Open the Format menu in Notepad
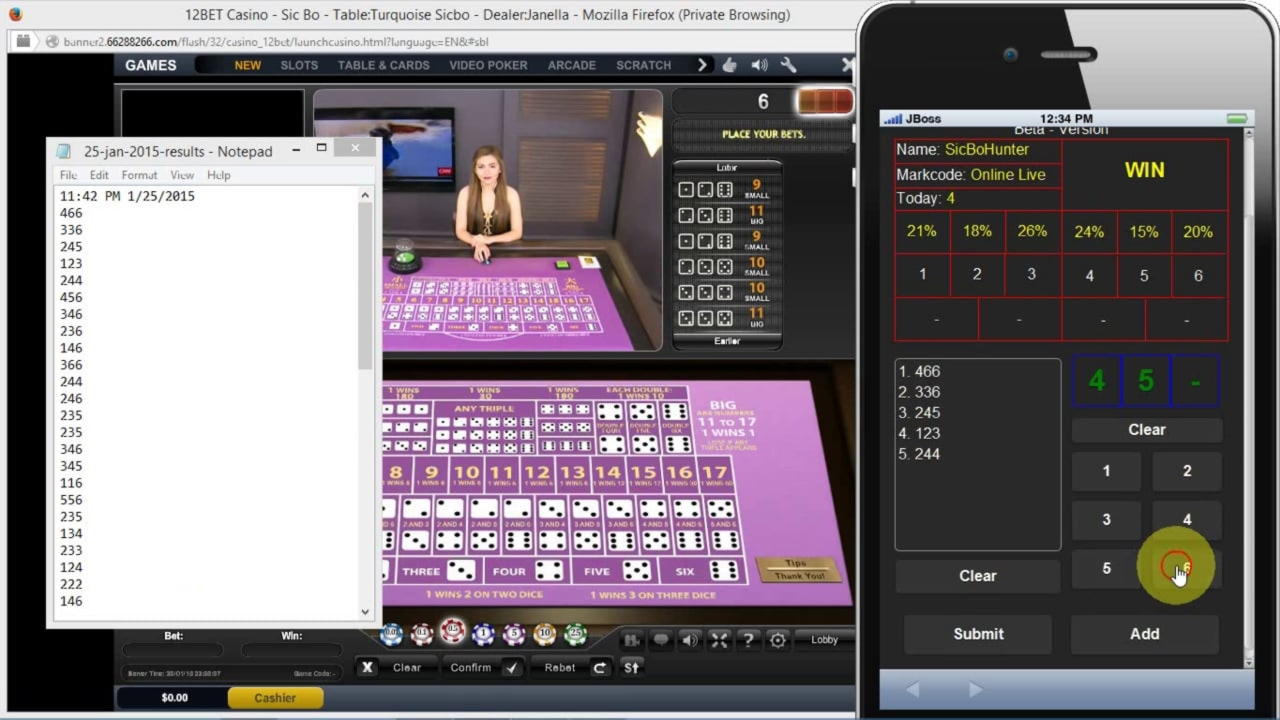 [139, 175]
